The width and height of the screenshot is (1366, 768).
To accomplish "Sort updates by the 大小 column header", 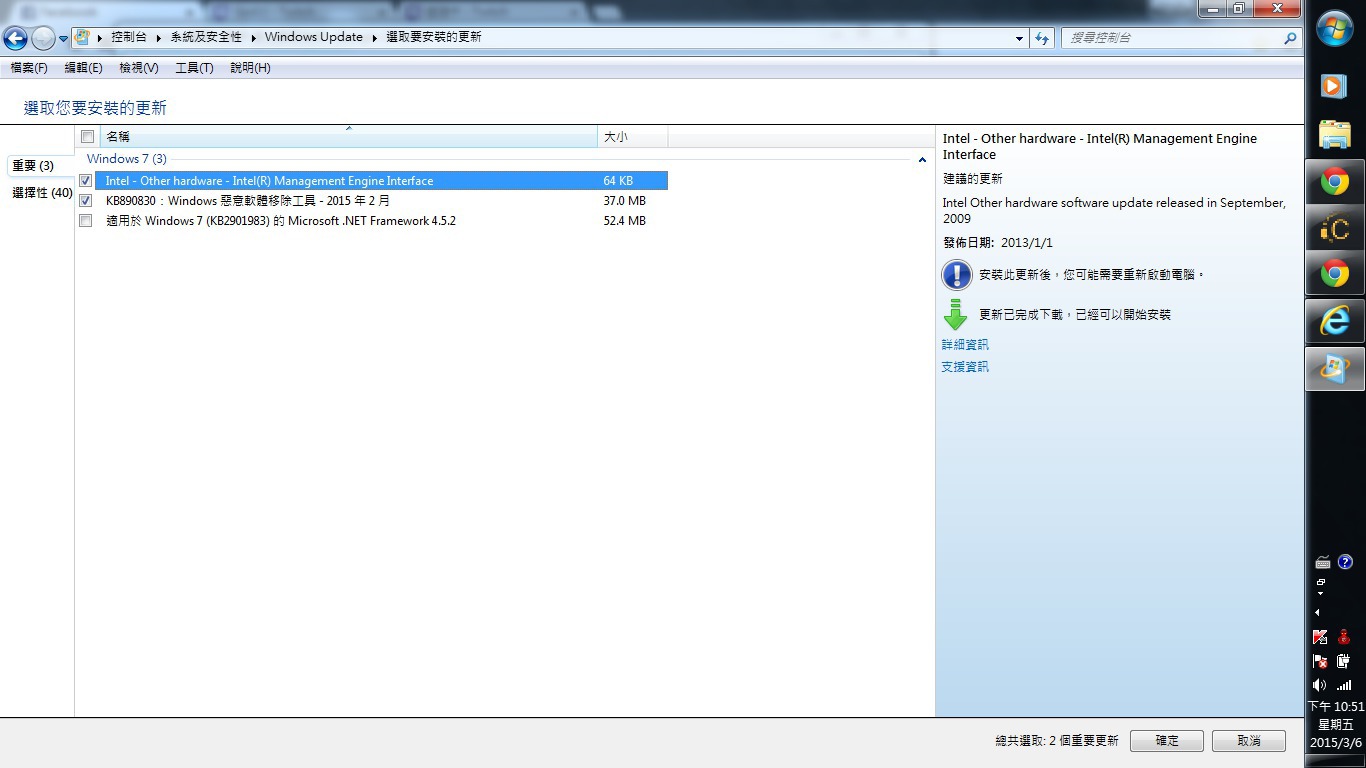I will [x=632, y=137].
